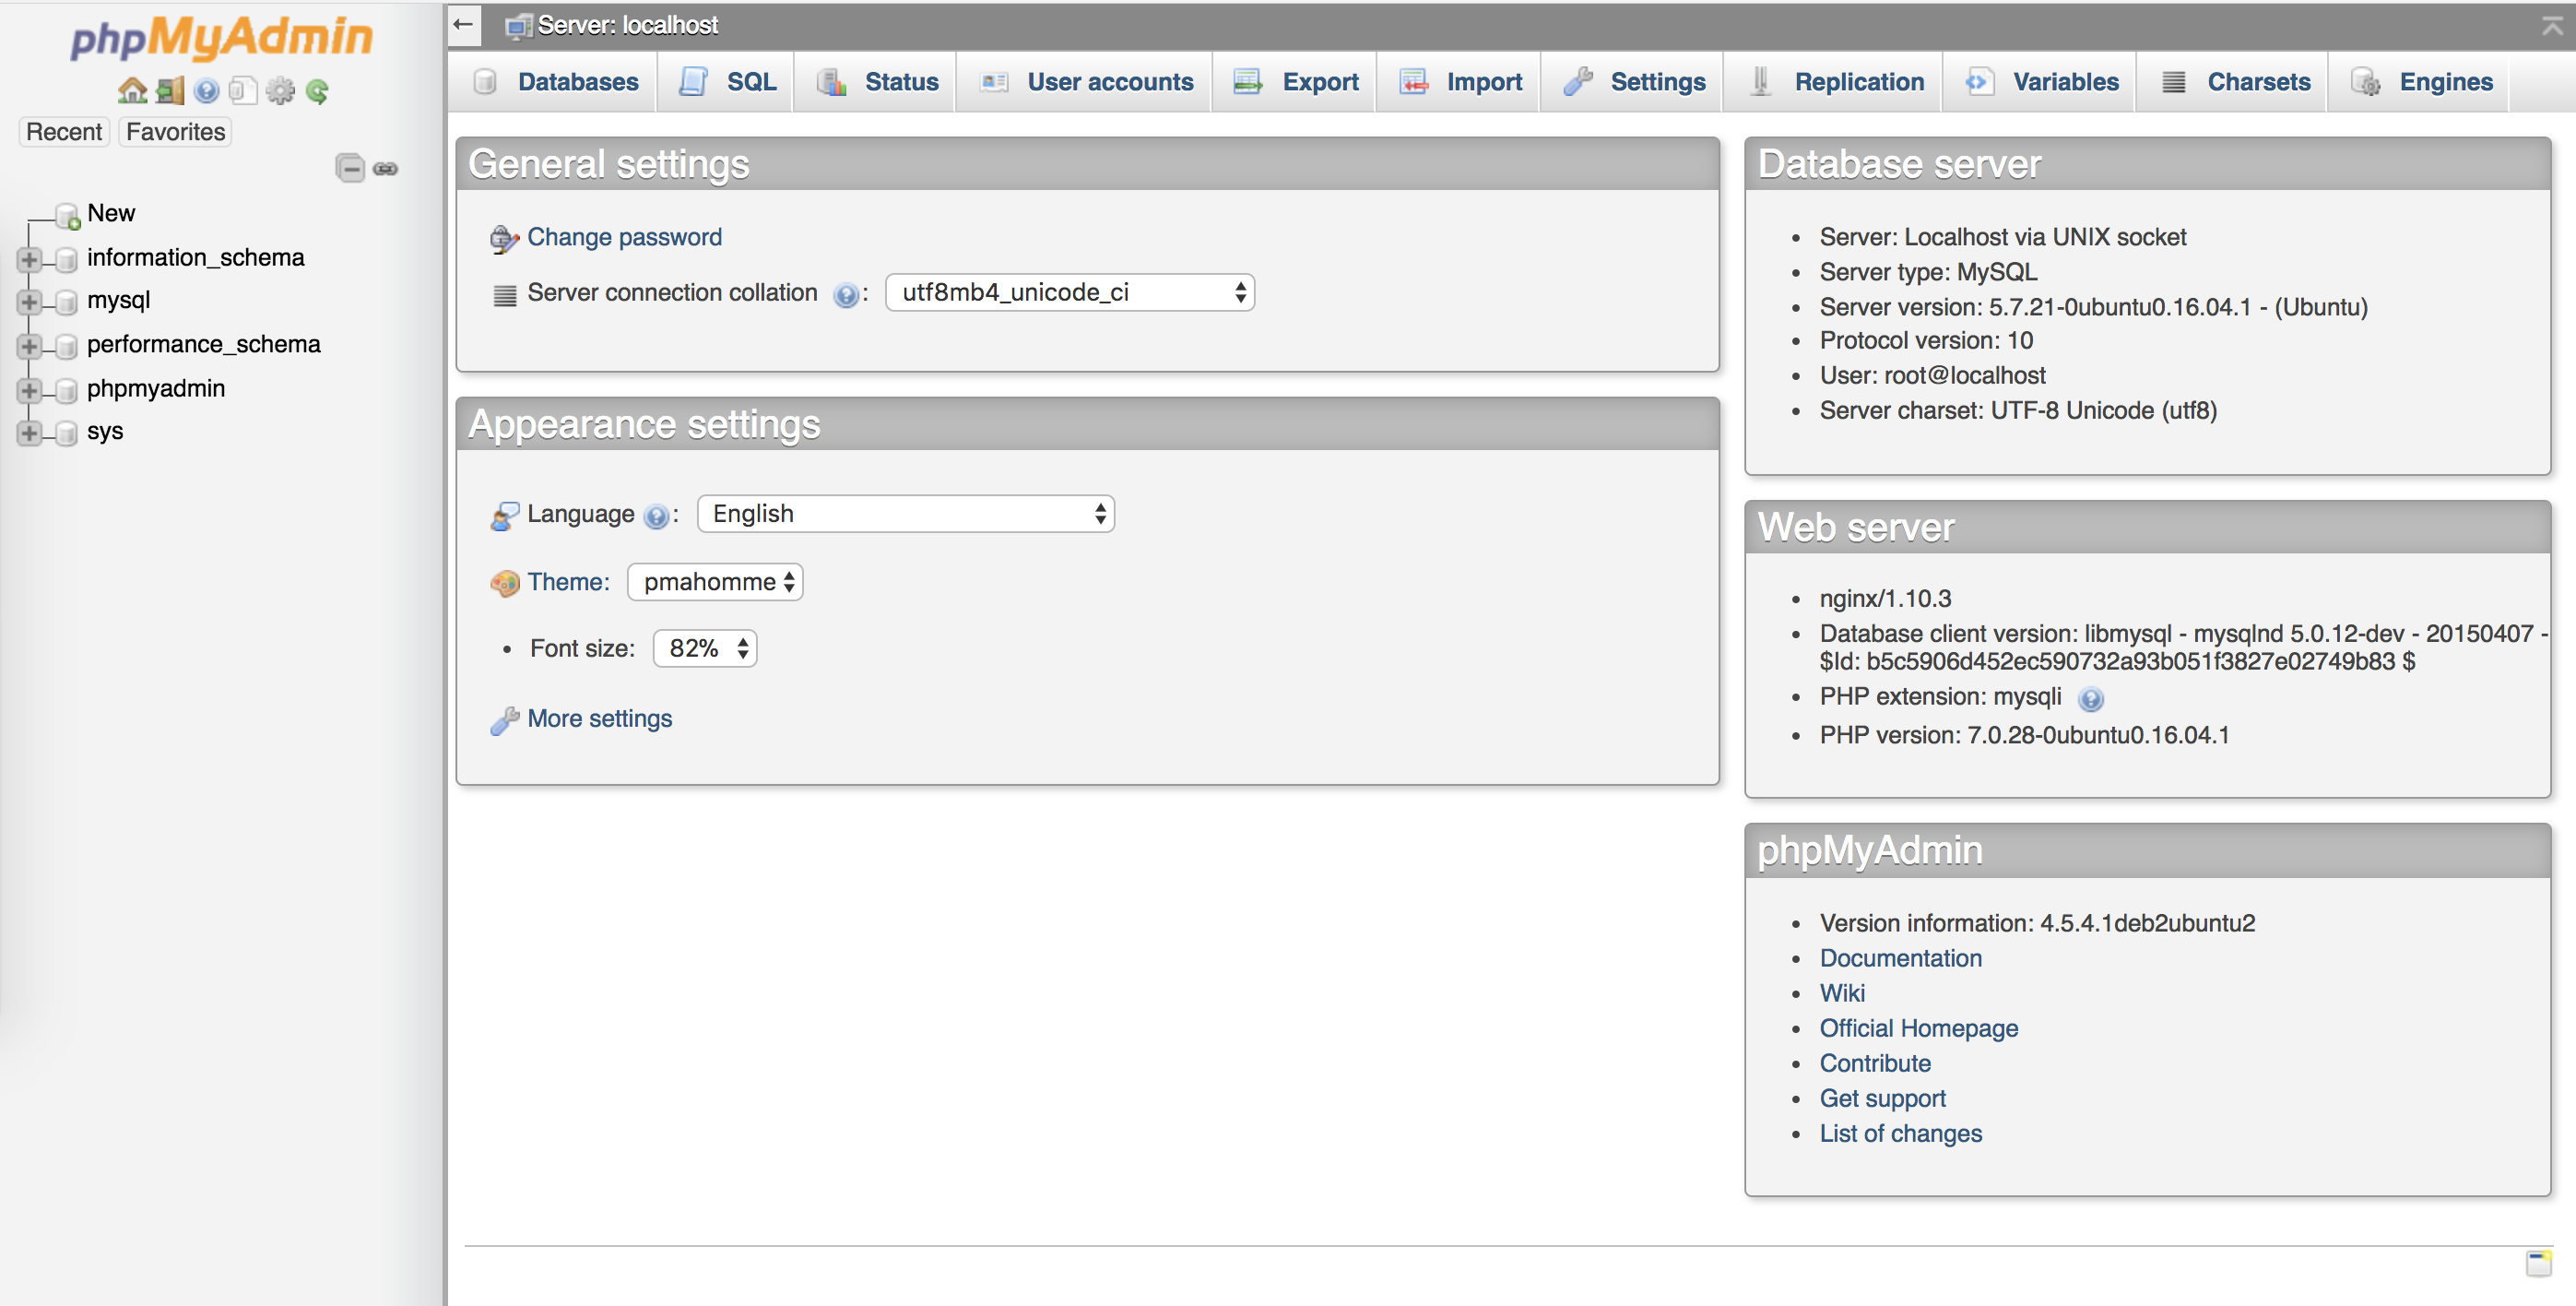The image size is (2576, 1306).
Task: Select the Server connection collation dropdown
Action: 1068,295
